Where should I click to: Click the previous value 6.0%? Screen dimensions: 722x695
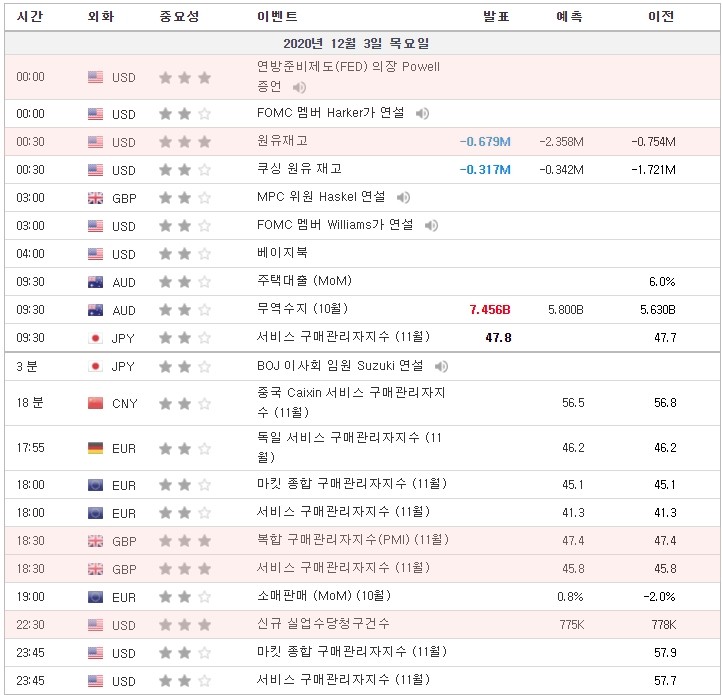pyautogui.click(x=662, y=282)
